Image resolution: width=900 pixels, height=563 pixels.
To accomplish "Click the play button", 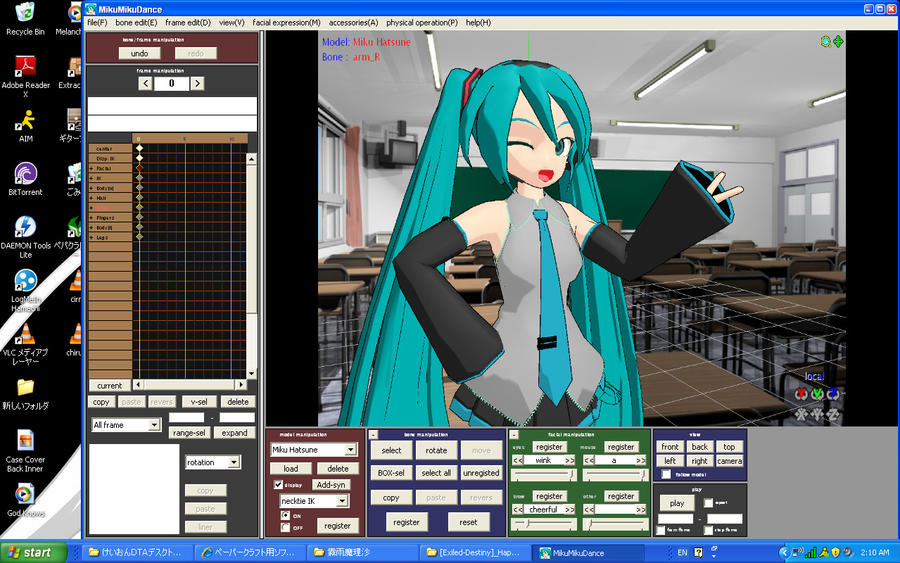I will pos(677,503).
